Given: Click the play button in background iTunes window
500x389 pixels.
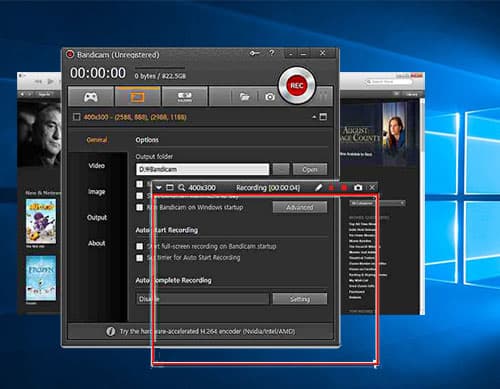Looking at the screenshot, I should coord(50,81).
